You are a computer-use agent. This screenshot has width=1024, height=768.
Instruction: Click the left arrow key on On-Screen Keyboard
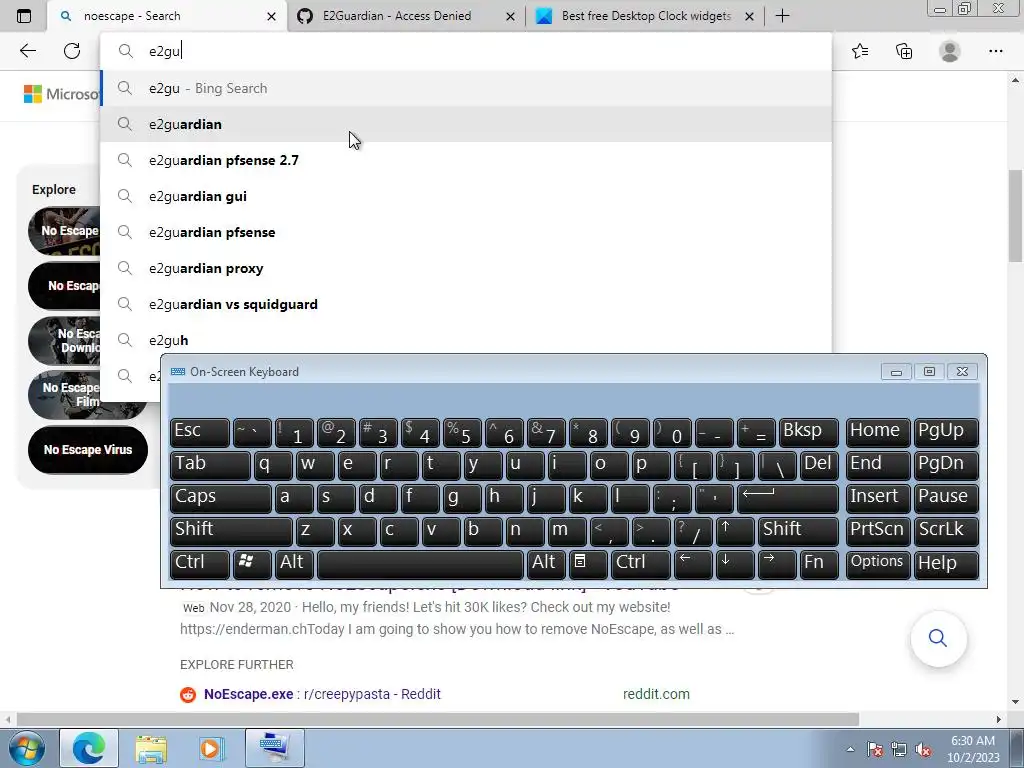[x=692, y=563]
